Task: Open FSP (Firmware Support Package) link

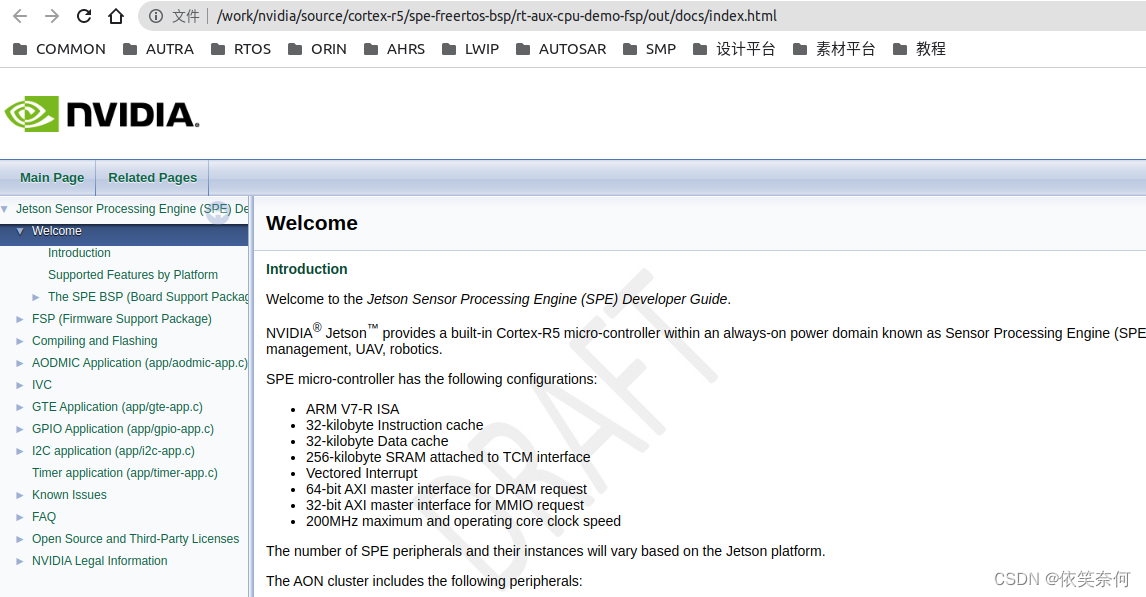Action: pyautogui.click(x=121, y=319)
